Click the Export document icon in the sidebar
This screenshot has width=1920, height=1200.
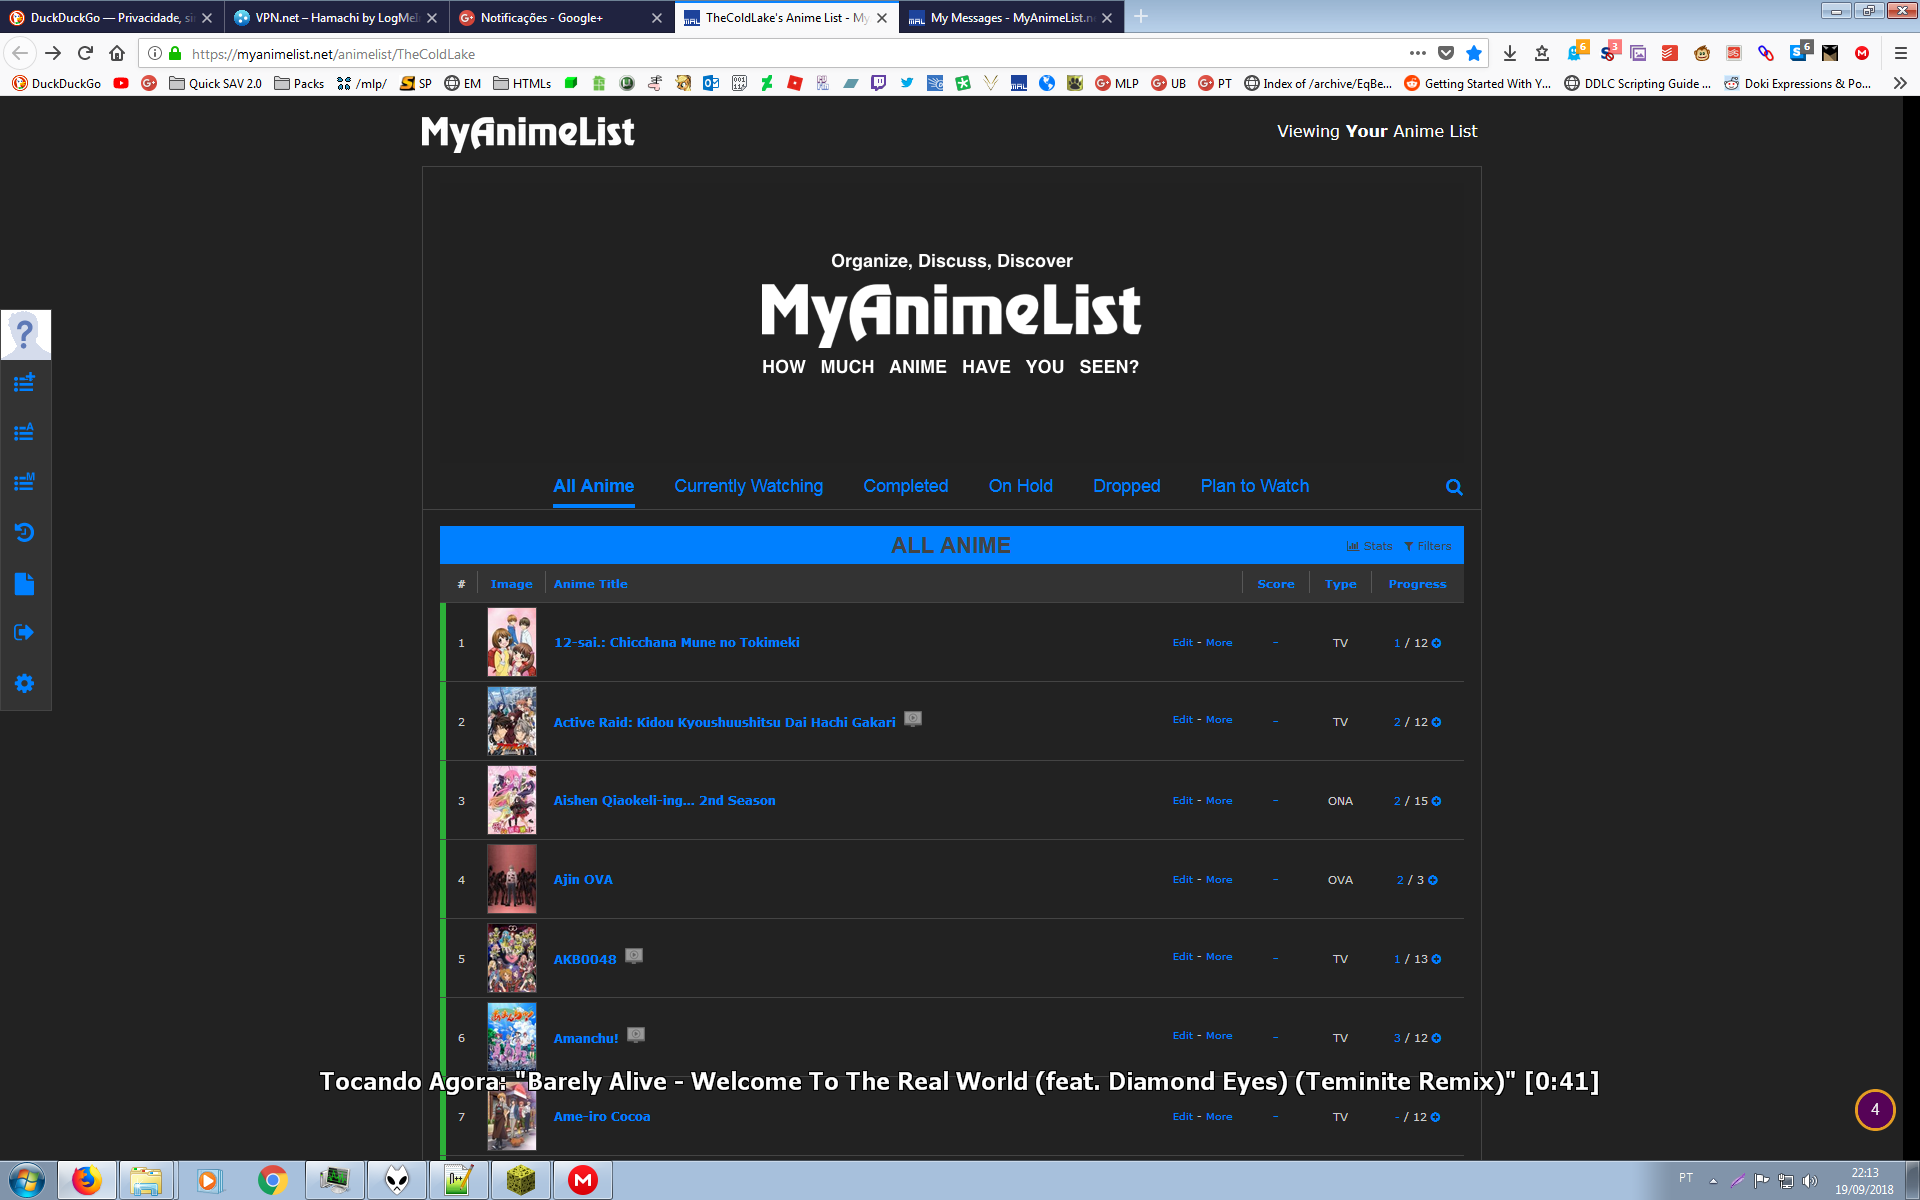pos(24,584)
